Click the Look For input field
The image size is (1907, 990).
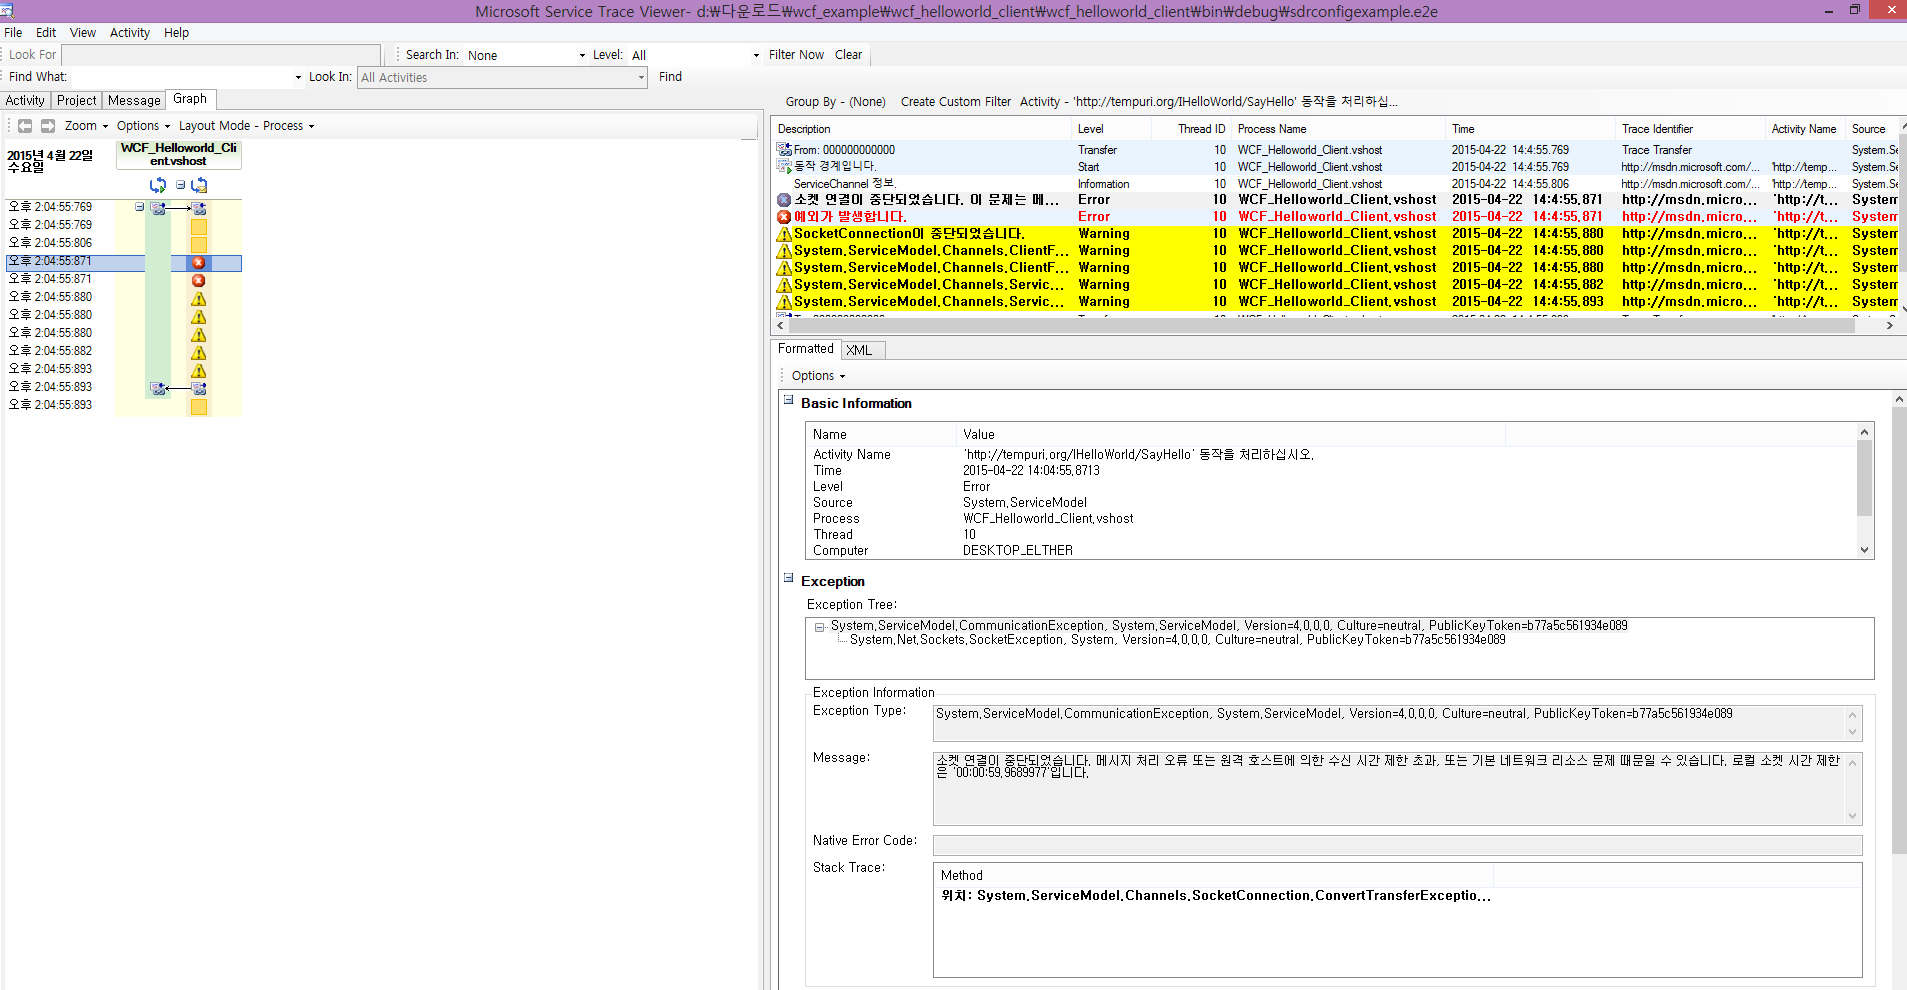click(220, 55)
